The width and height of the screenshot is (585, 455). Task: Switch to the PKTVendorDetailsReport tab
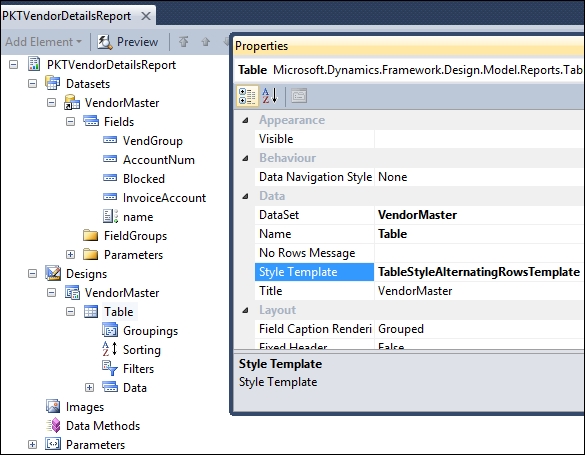(67, 16)
